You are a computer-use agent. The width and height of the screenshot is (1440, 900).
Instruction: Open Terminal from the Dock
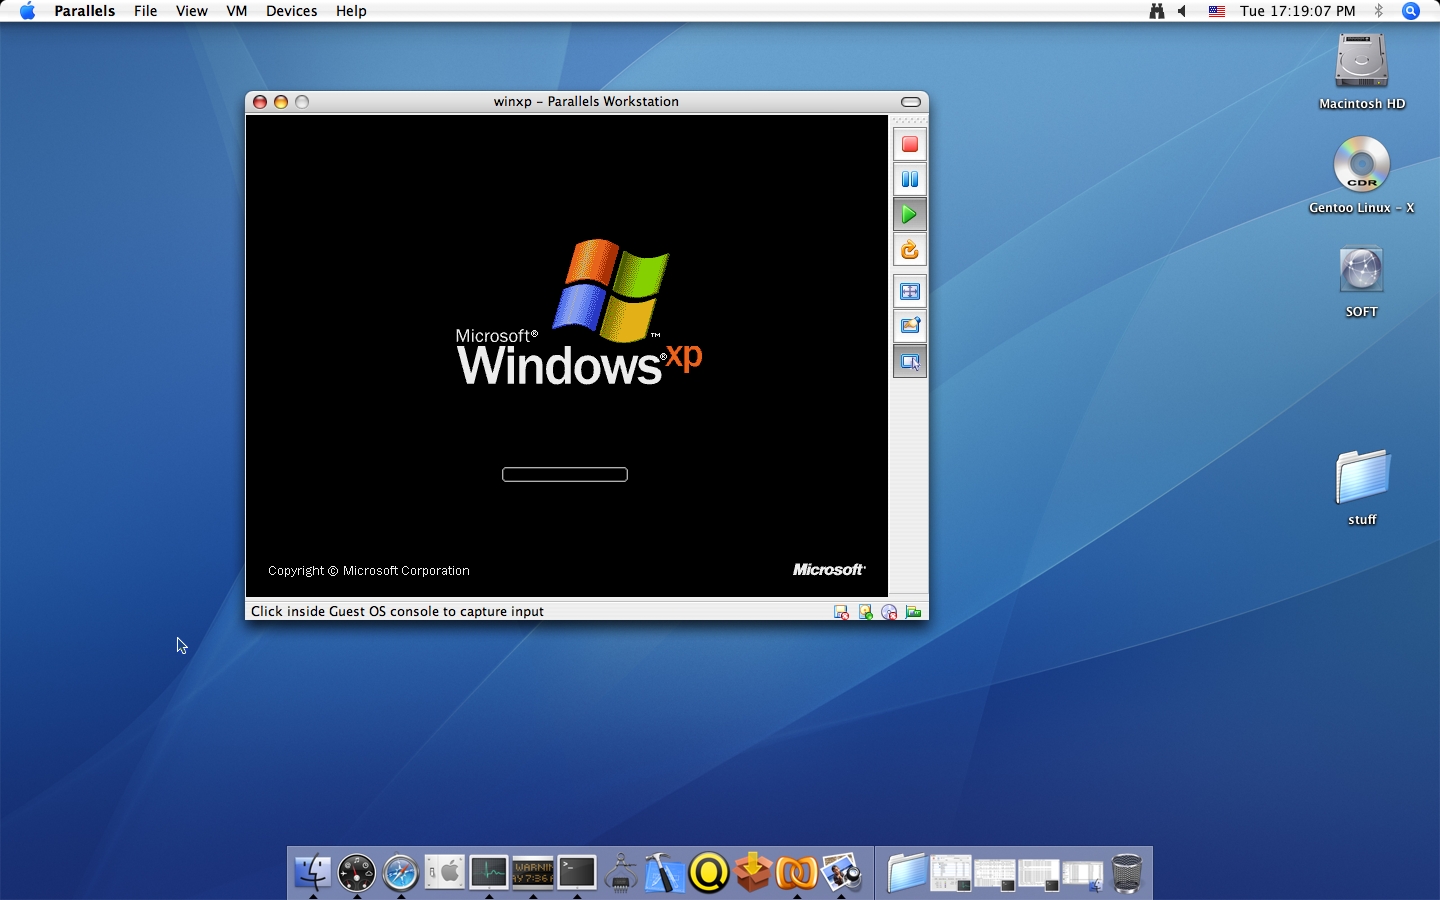click(577, 873)
